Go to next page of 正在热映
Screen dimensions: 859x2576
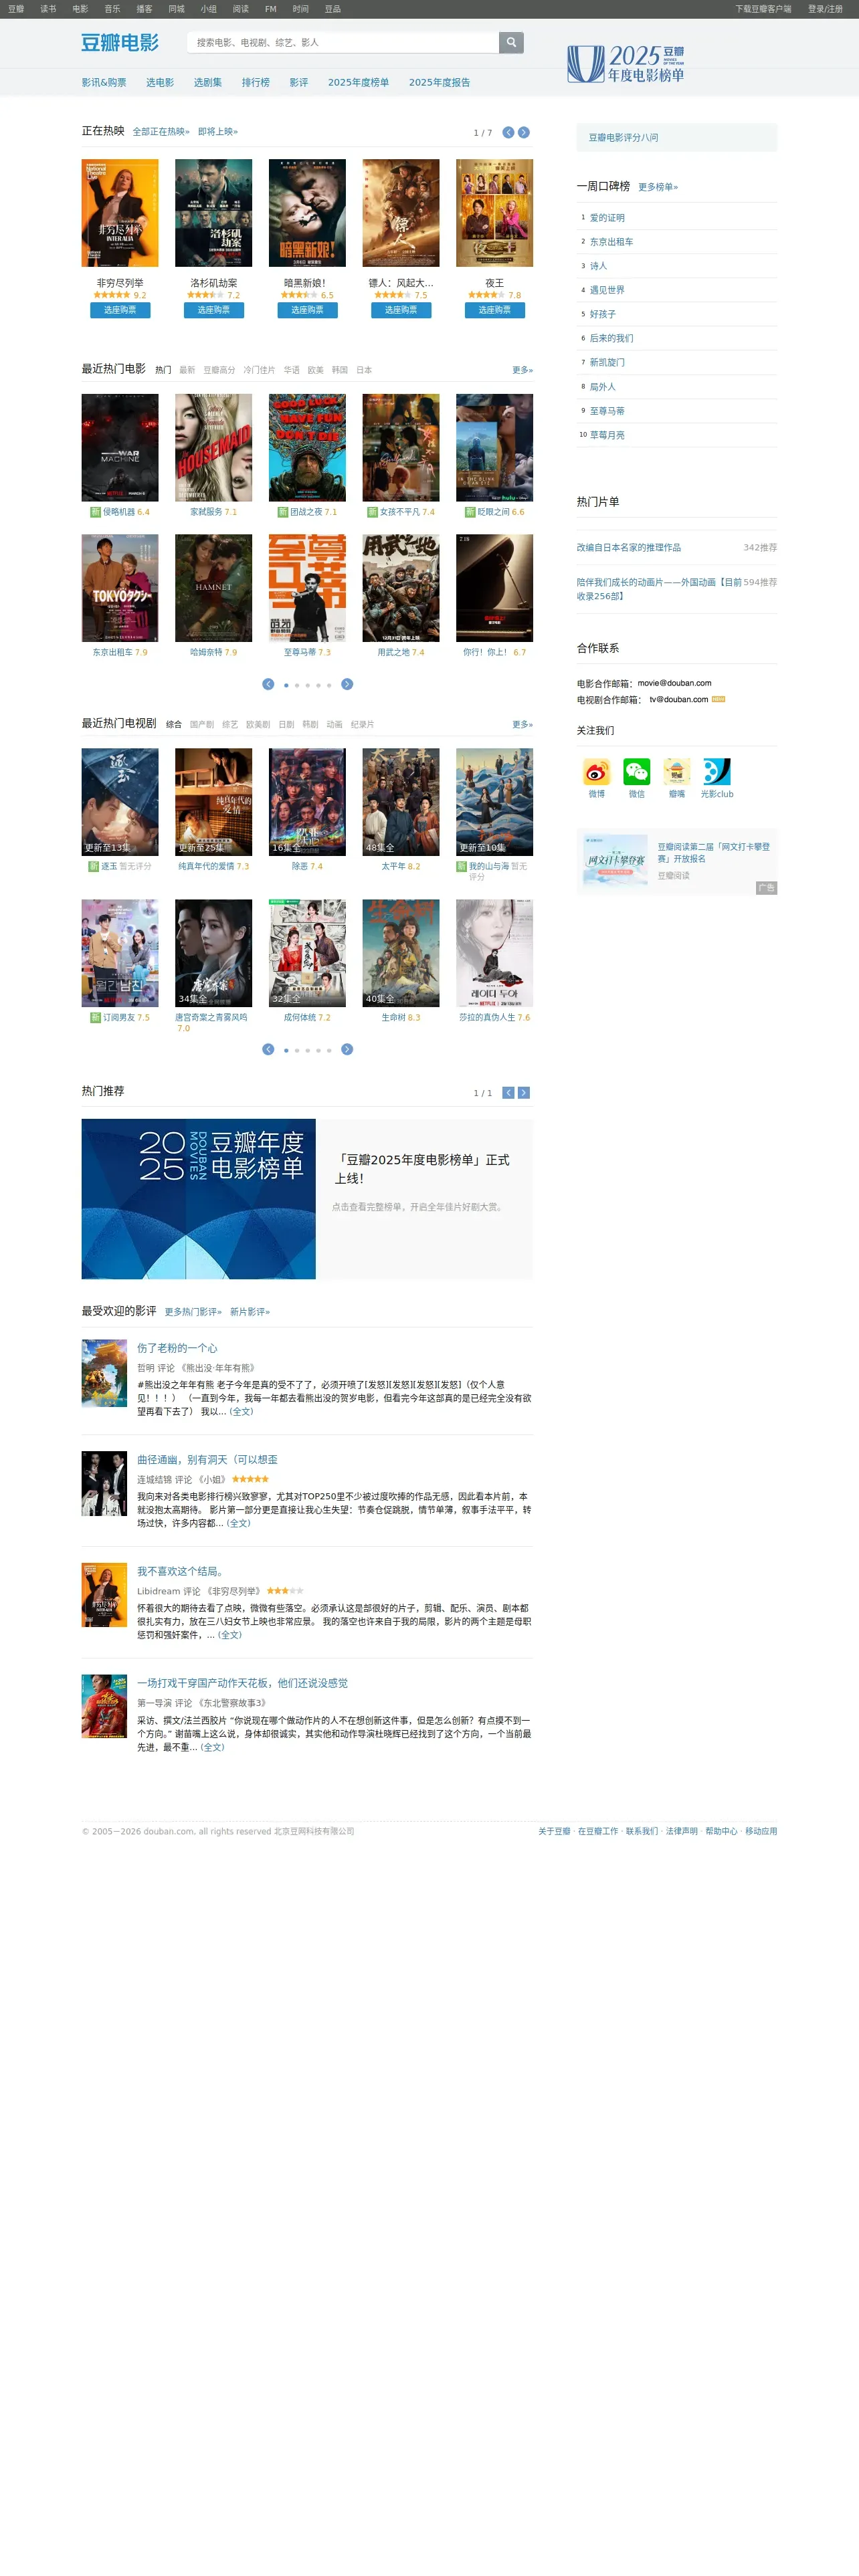point(524,132)
